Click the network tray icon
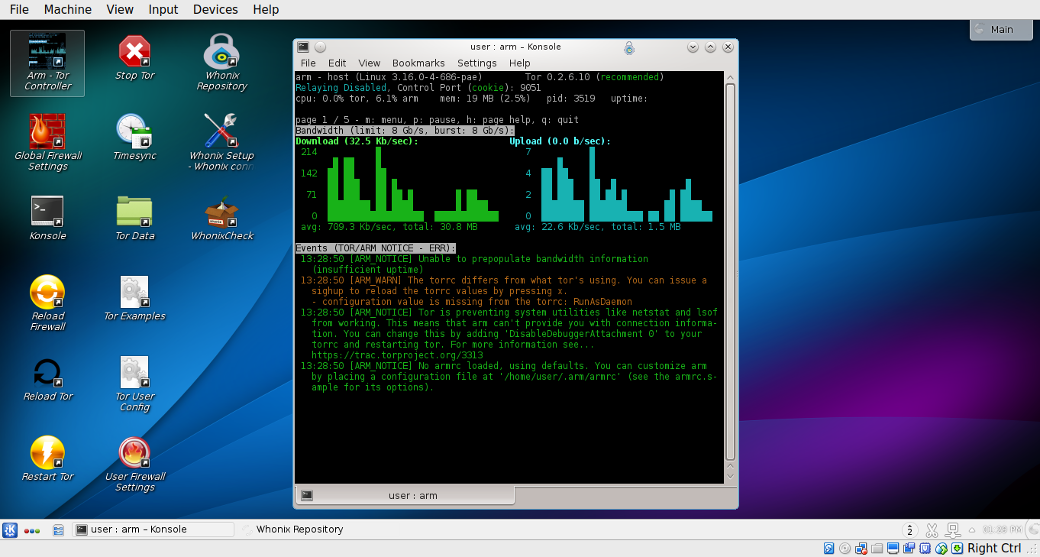Image resolution: width=1040 pixels, height=557 pixels. 953,530
